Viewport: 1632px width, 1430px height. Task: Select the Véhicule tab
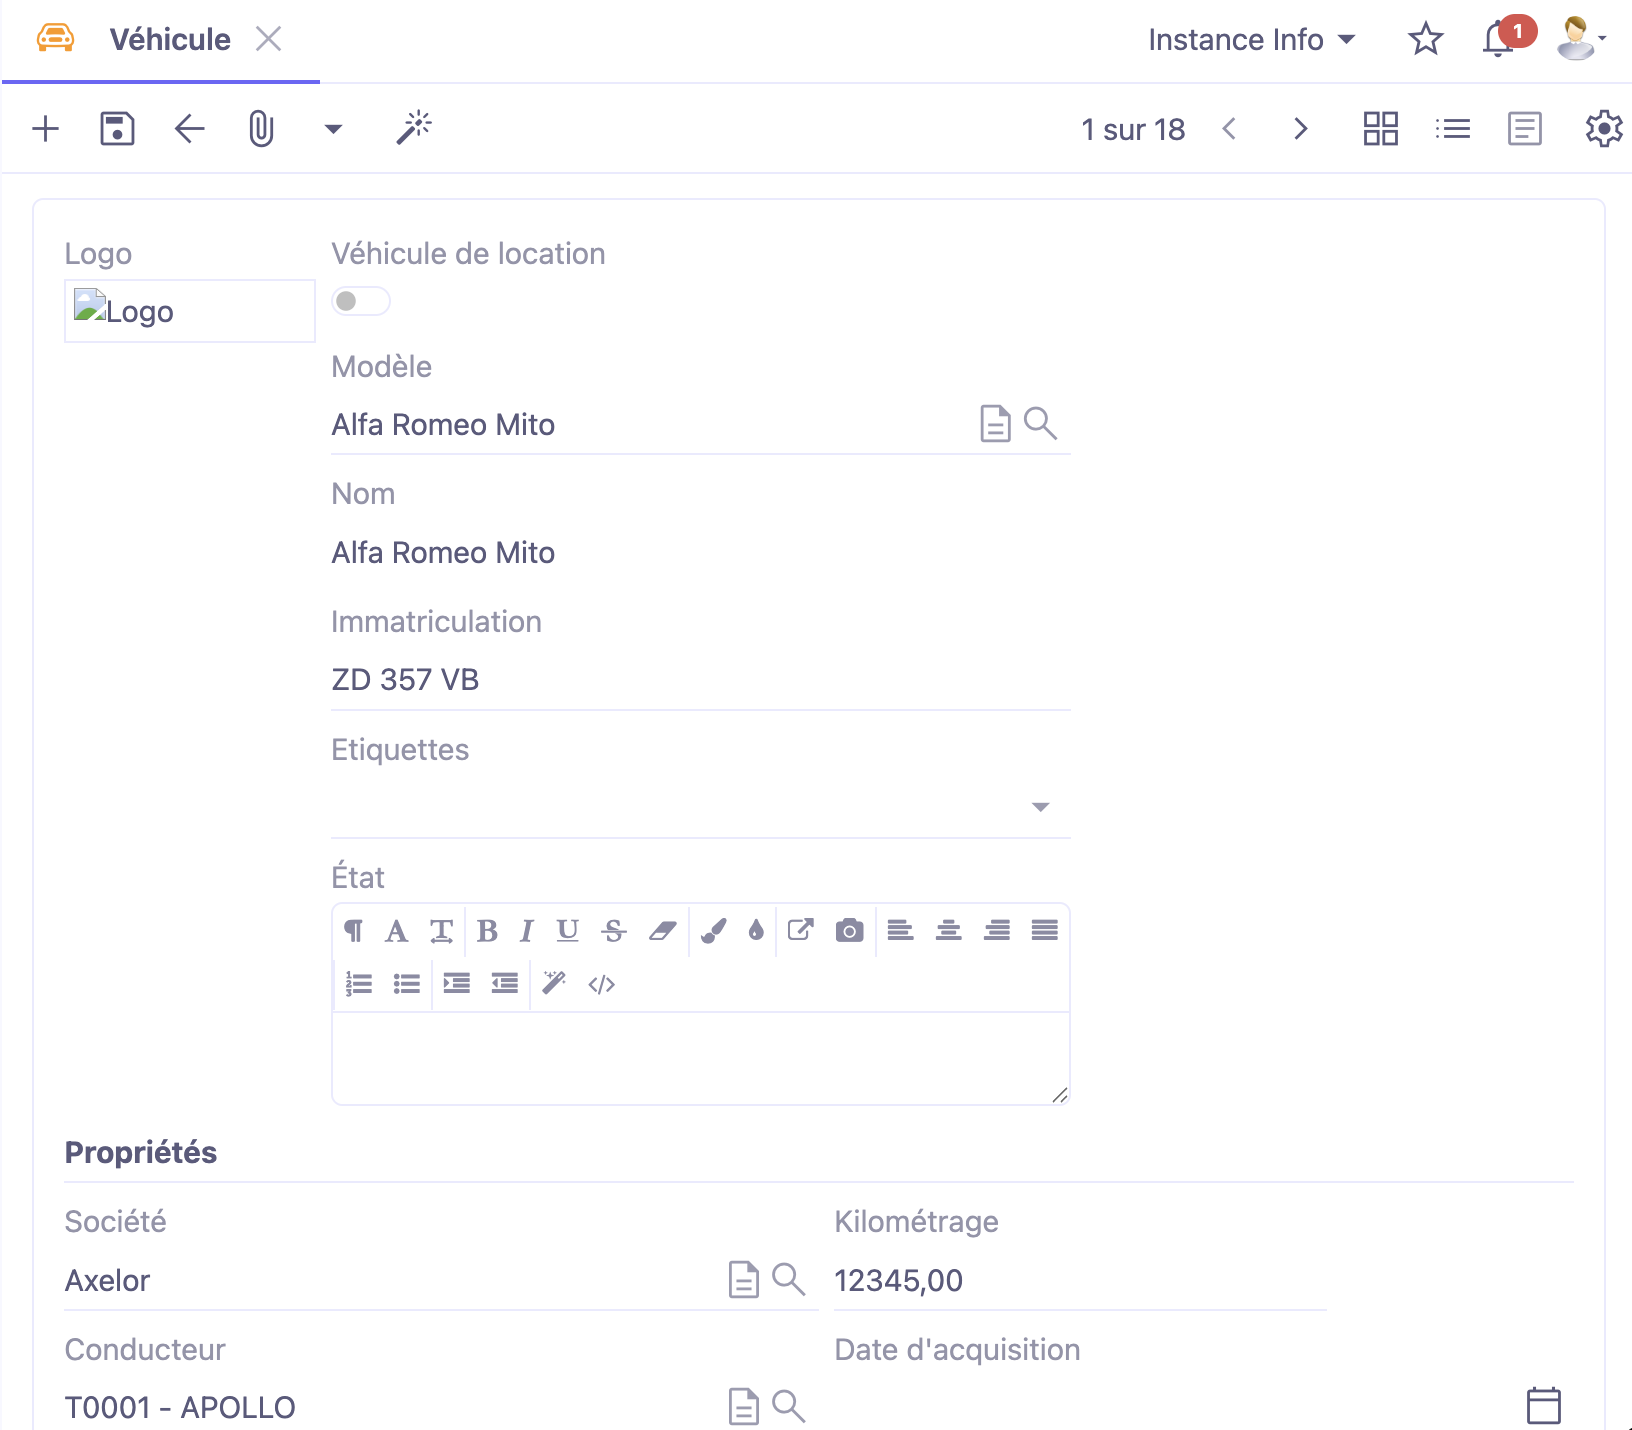coord(170,40)
